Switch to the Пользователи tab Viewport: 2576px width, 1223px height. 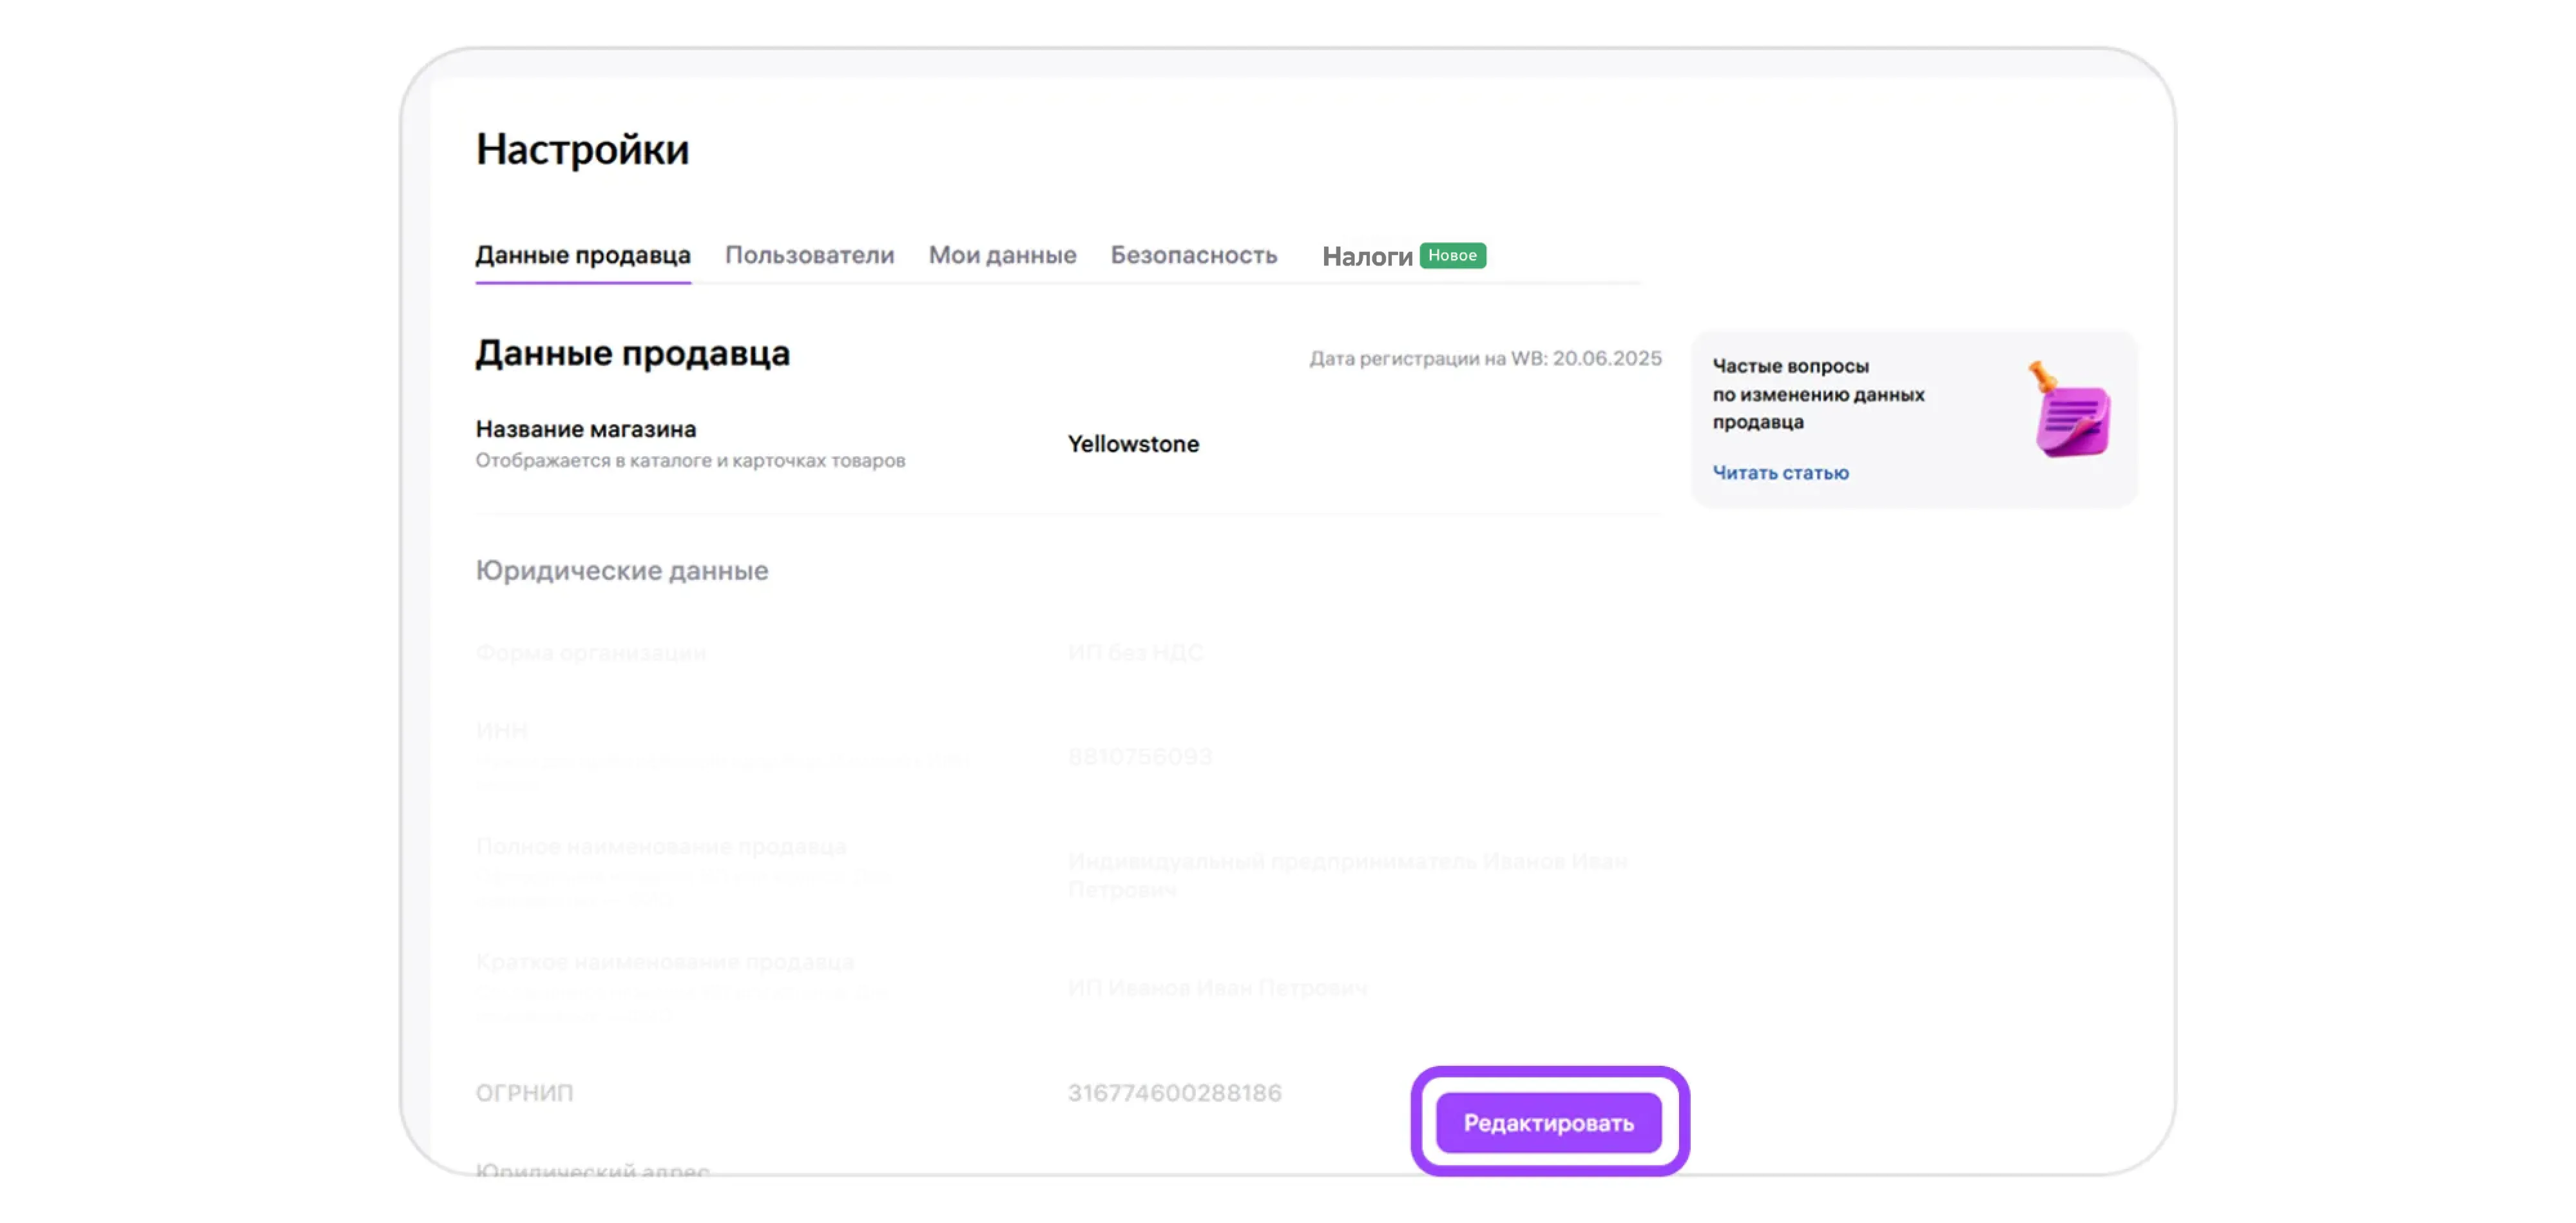pyautogui.click(x=809, y=255)
